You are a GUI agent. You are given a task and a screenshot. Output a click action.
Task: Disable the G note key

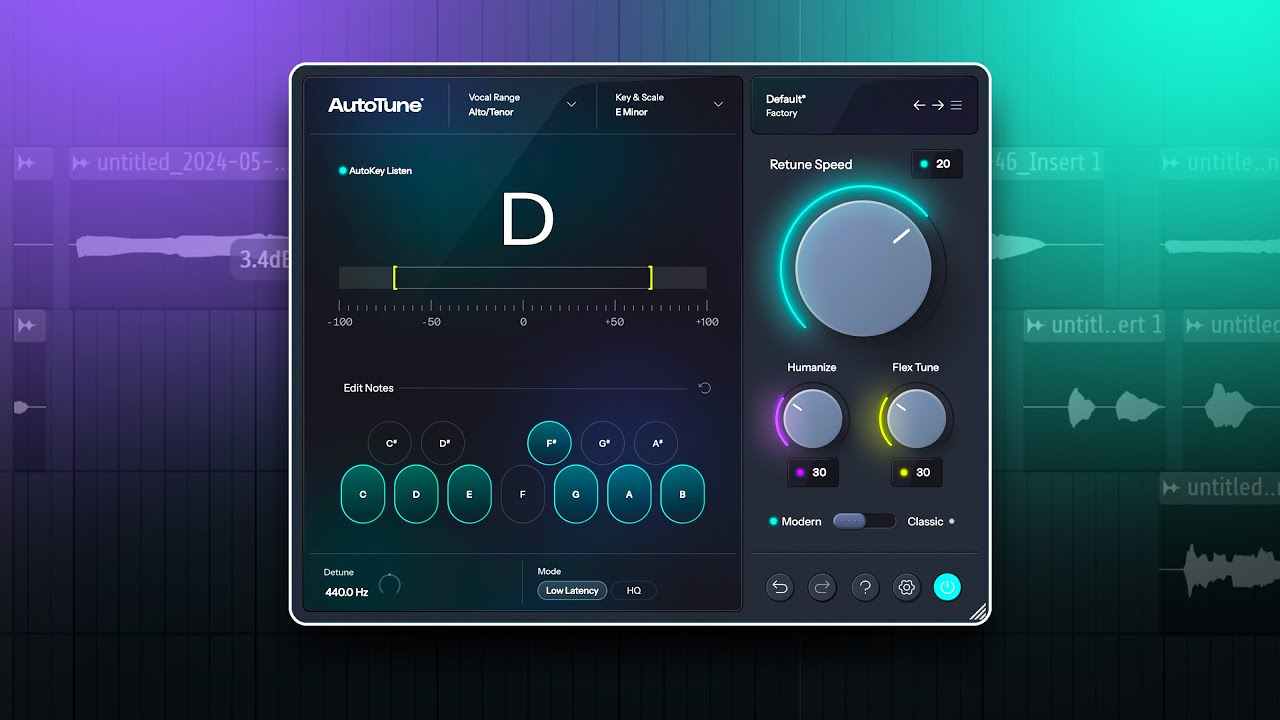pyautogui.click(x=576, y=494)
